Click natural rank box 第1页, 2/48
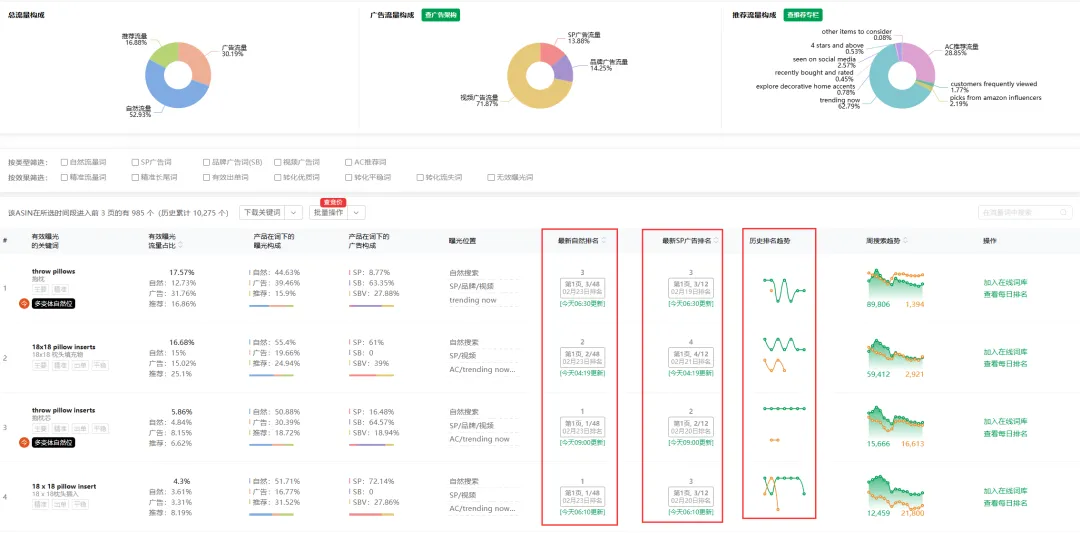Viewport: 1080px width, 540px height. coord(582,357)
